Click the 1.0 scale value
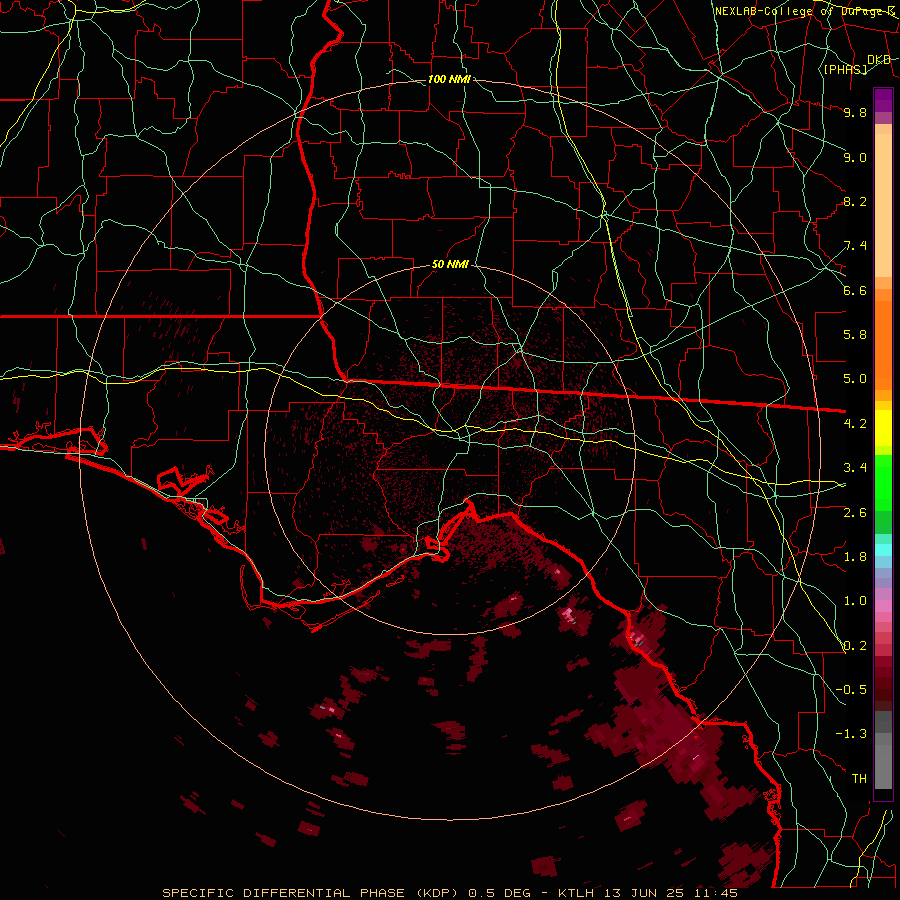The height and width of the screenshot is (900, 900). pos(855,601)
